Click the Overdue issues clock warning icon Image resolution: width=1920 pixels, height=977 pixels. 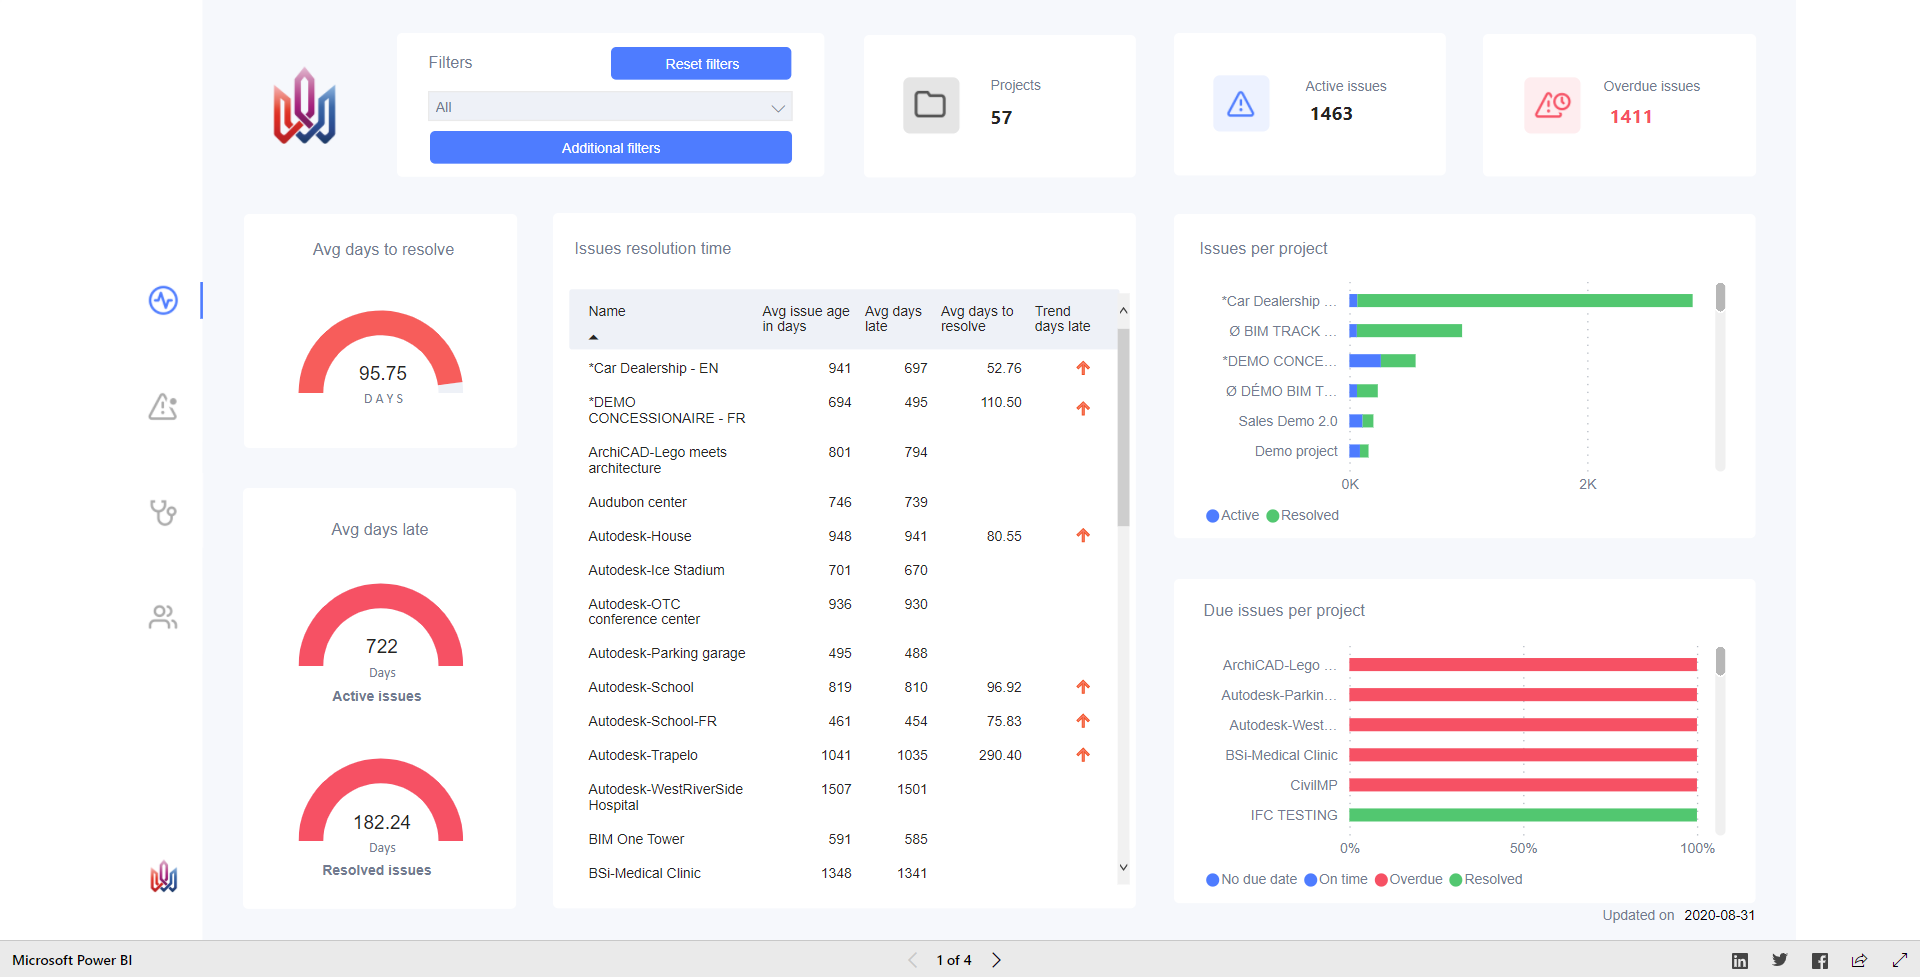click(x=1552, y=104)
